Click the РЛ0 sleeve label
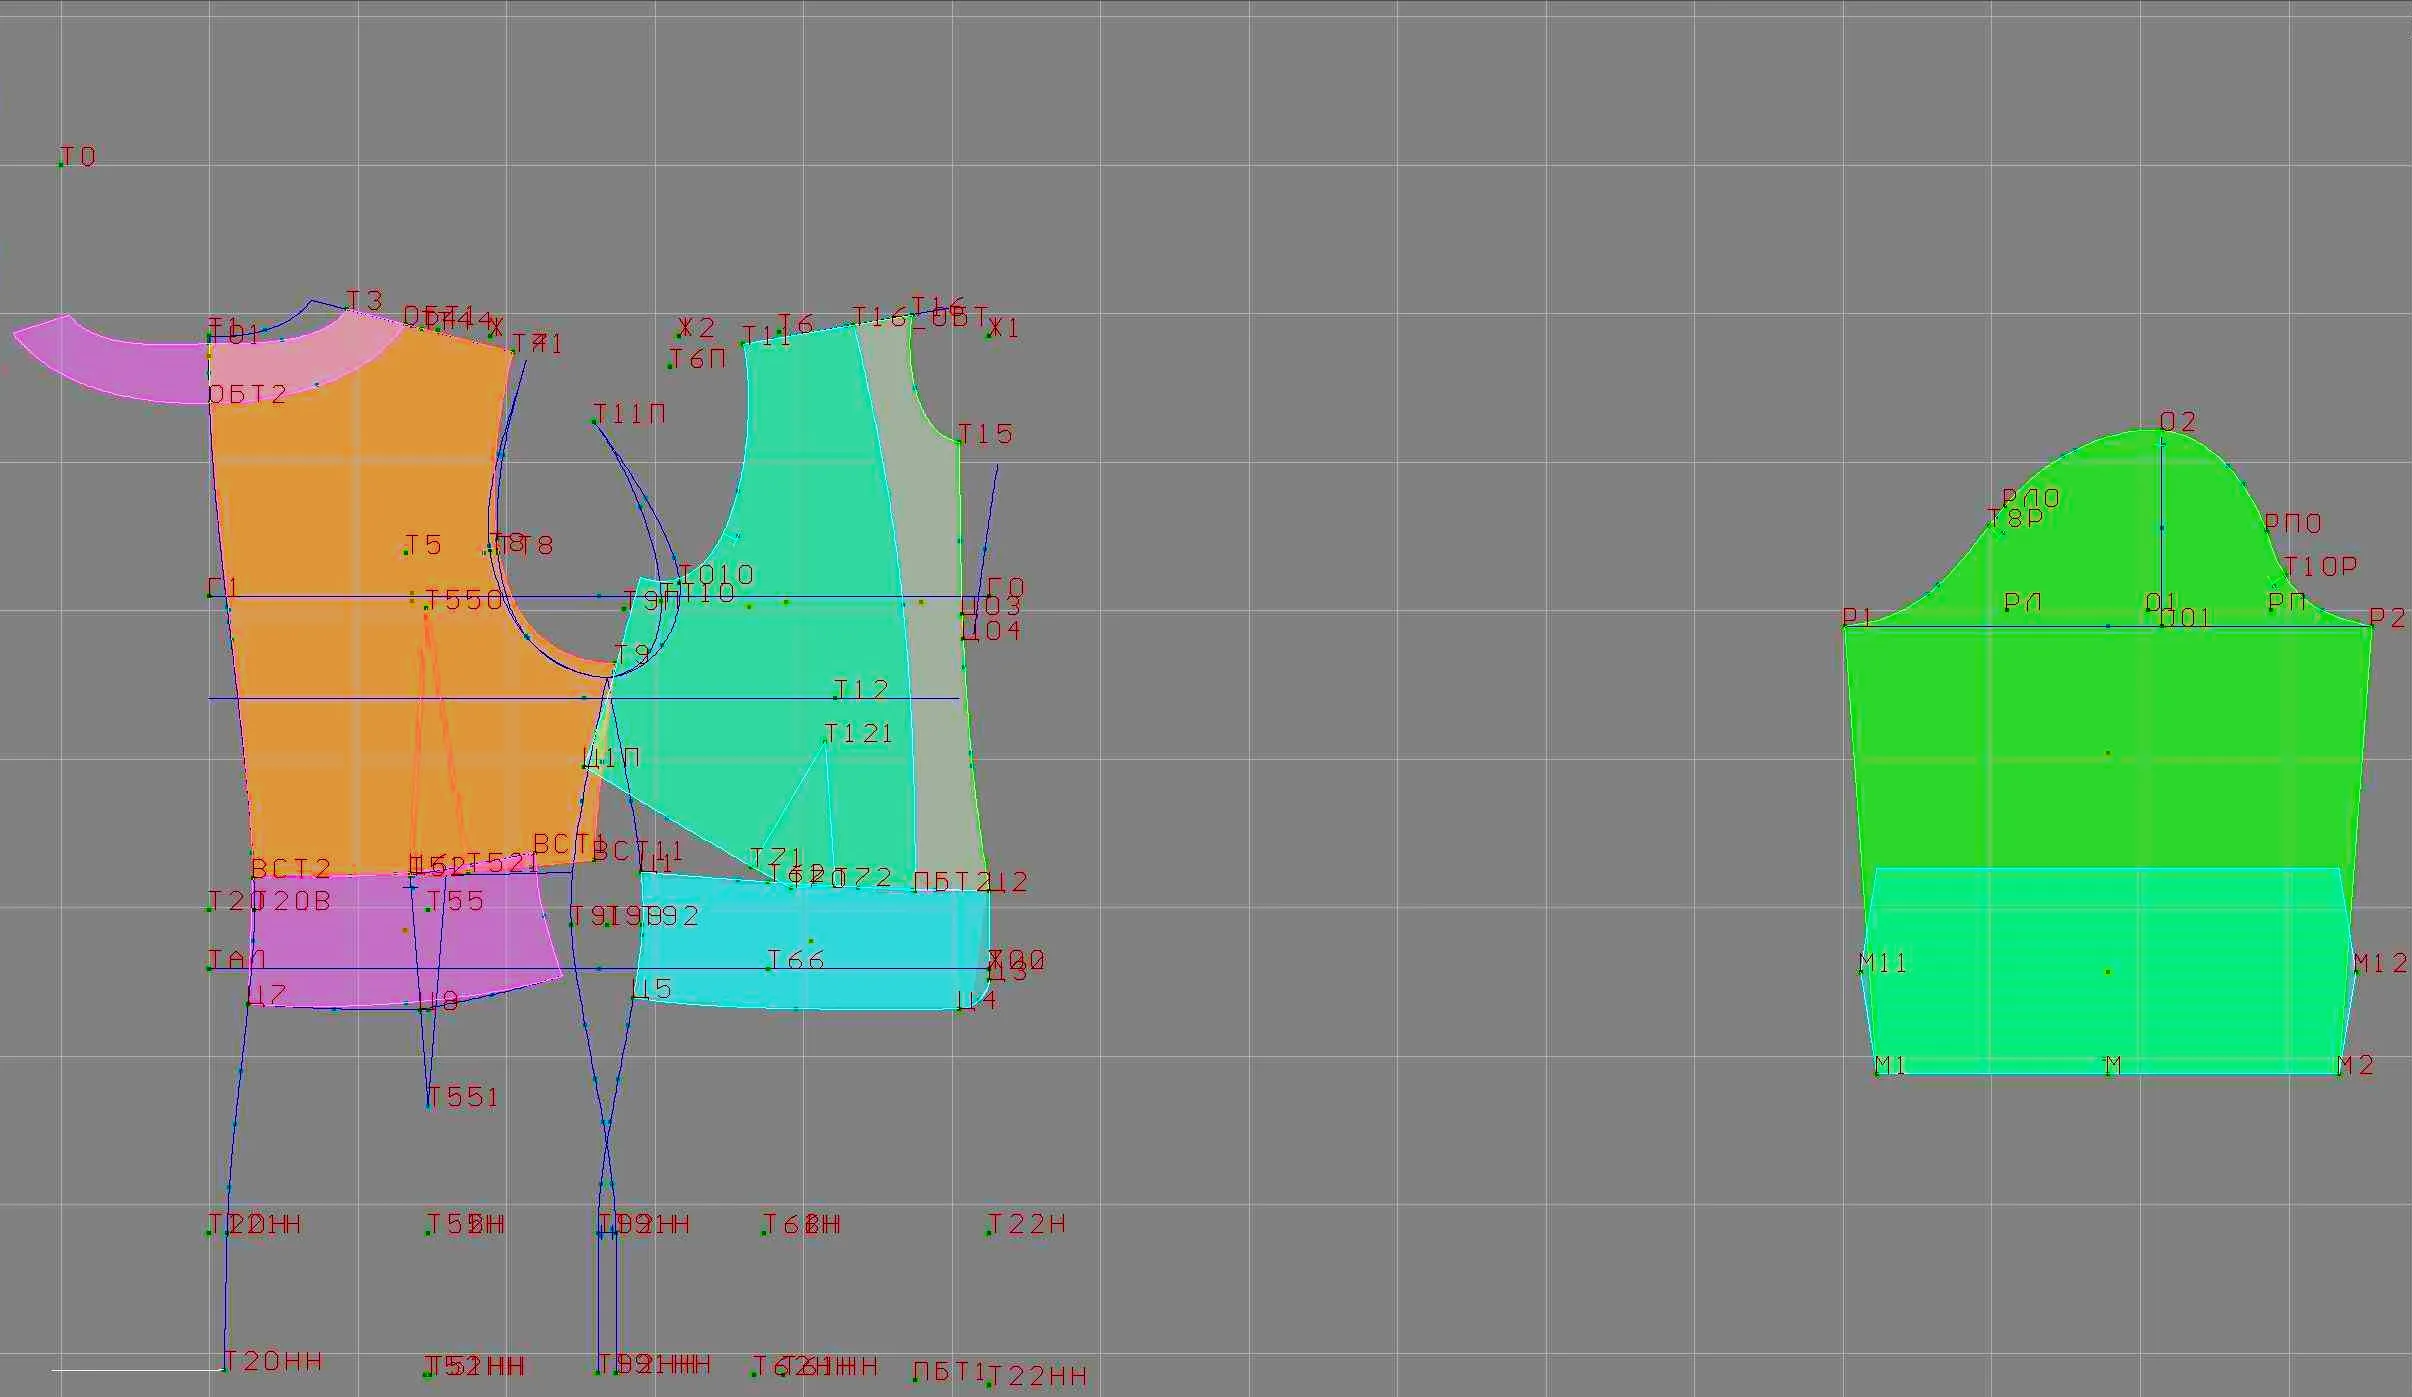 point(2031,498)
